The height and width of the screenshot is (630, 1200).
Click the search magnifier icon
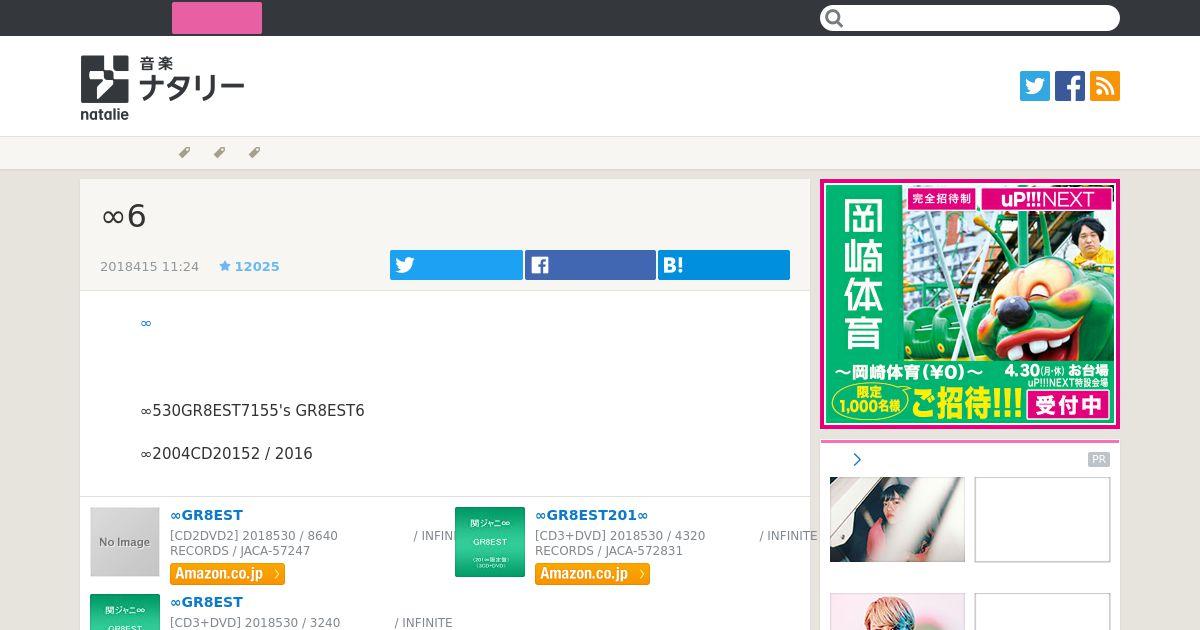point(834,18)
